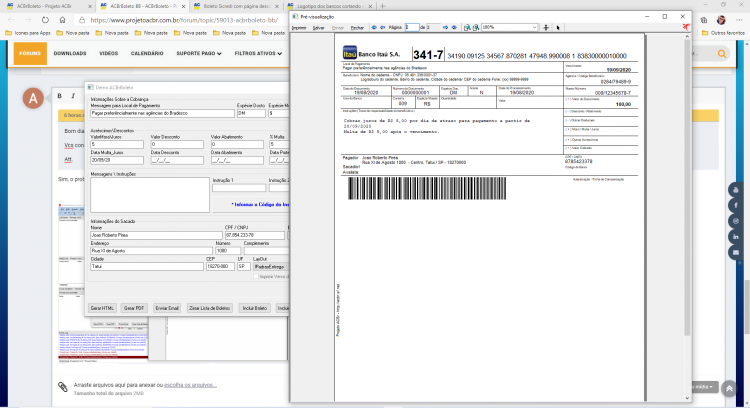The height and width of the screenshot is (408, 750).
Task: Click the 'Enviar Email' button
Action: (167, 308)
